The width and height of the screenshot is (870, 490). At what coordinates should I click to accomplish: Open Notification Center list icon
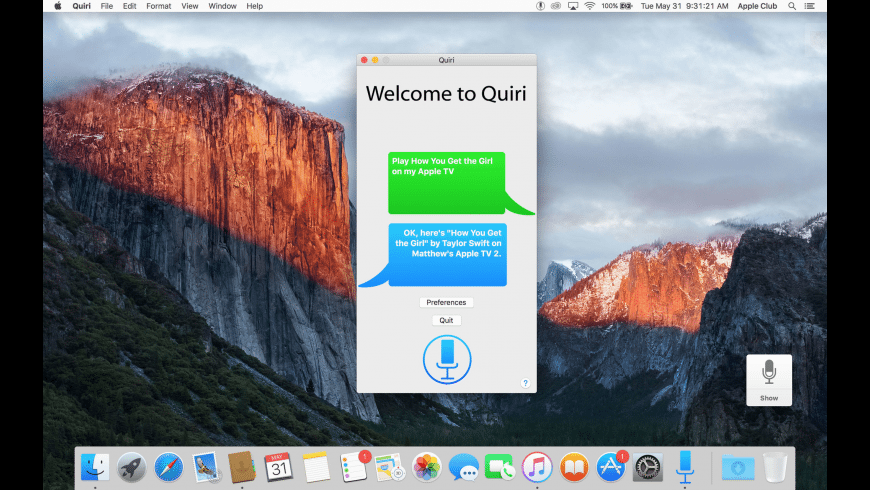click(x=810, y=6)
